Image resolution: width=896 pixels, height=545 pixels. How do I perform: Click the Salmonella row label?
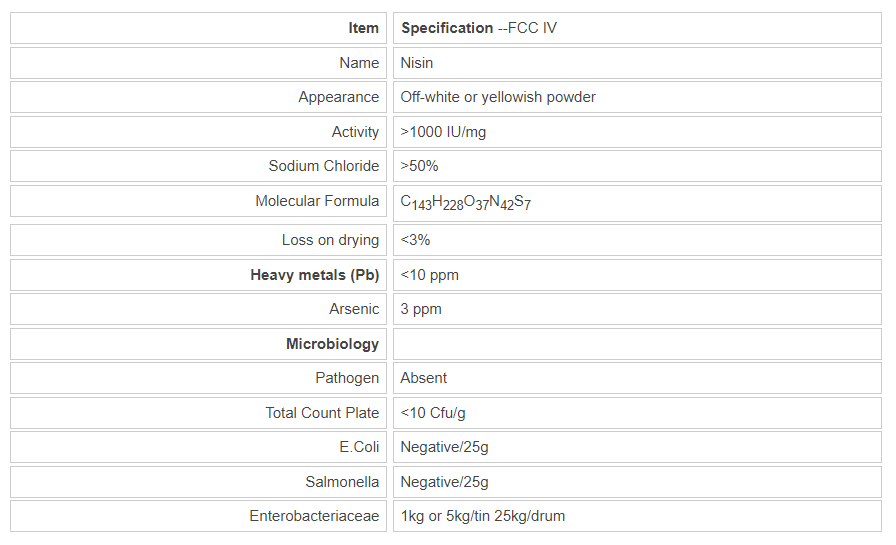pos(342,482)
